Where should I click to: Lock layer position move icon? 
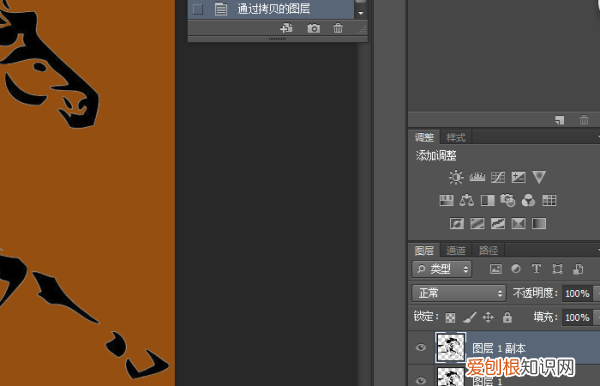488,317
